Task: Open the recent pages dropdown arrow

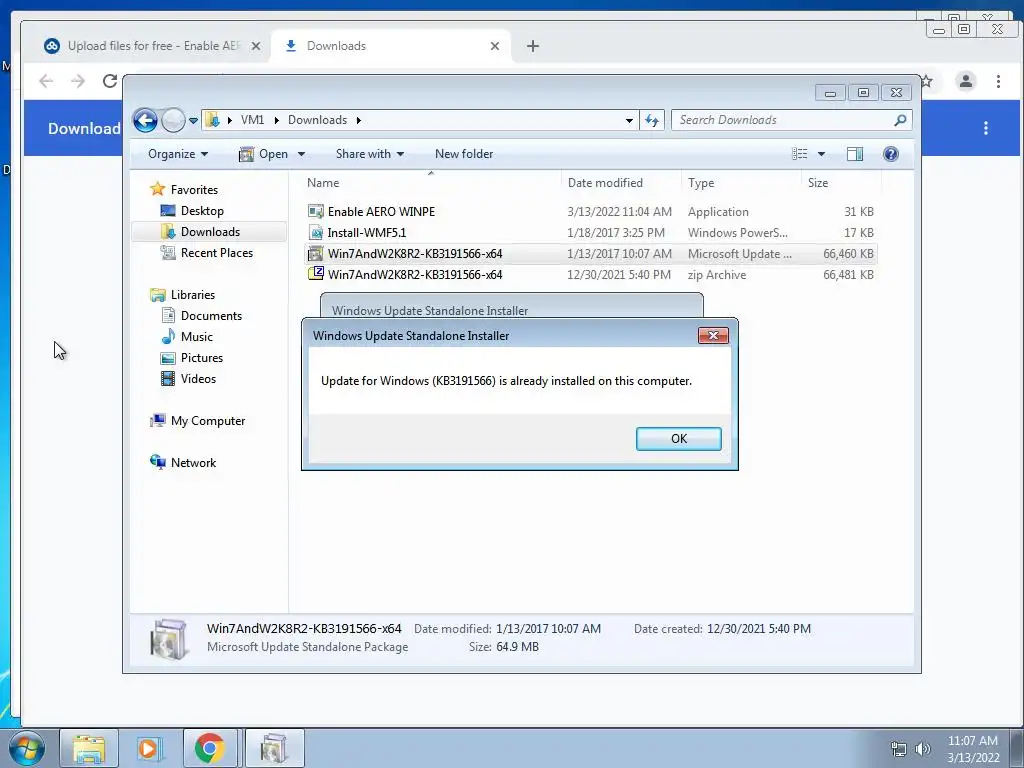Action: point(193,121)
